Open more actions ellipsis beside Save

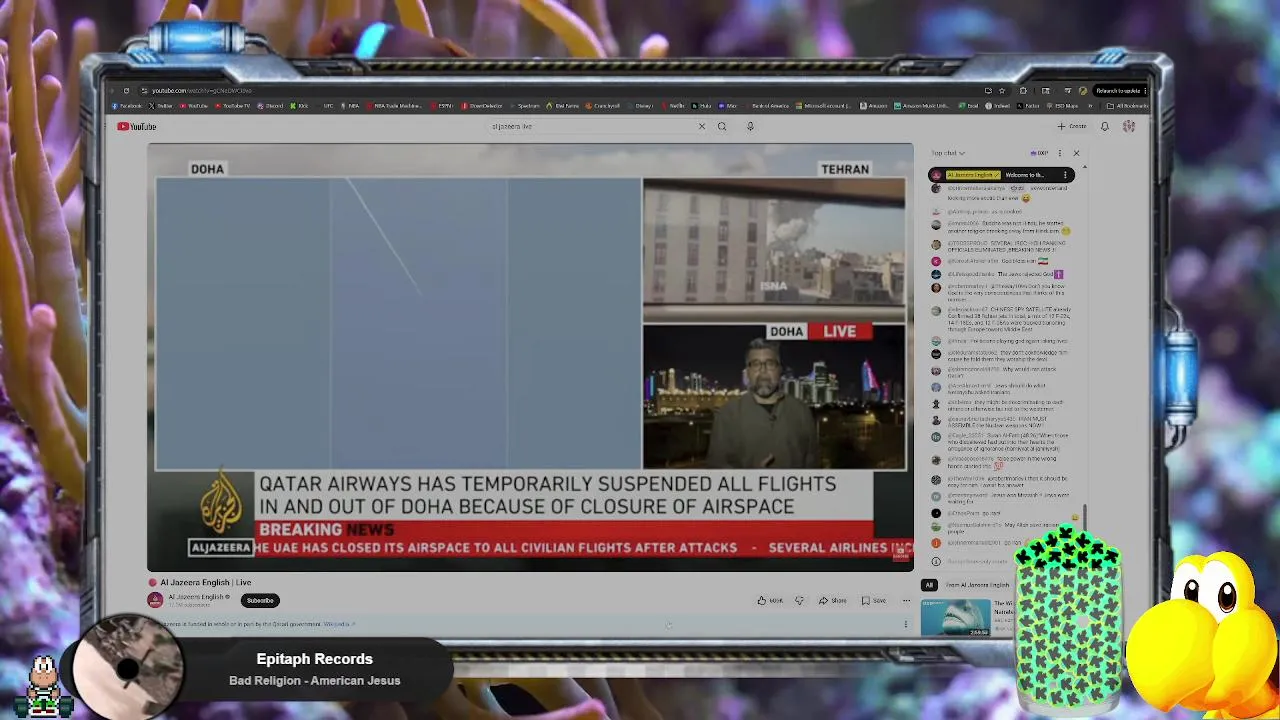coord(906,600)
